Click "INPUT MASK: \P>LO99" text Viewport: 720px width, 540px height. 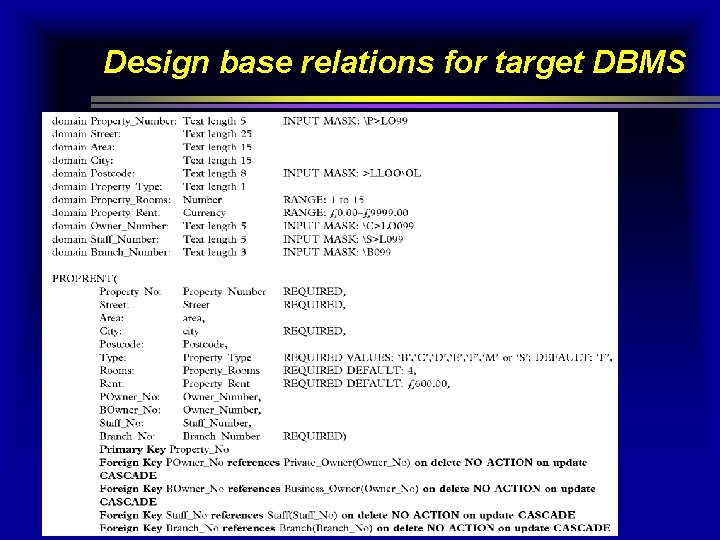(345, 121)
